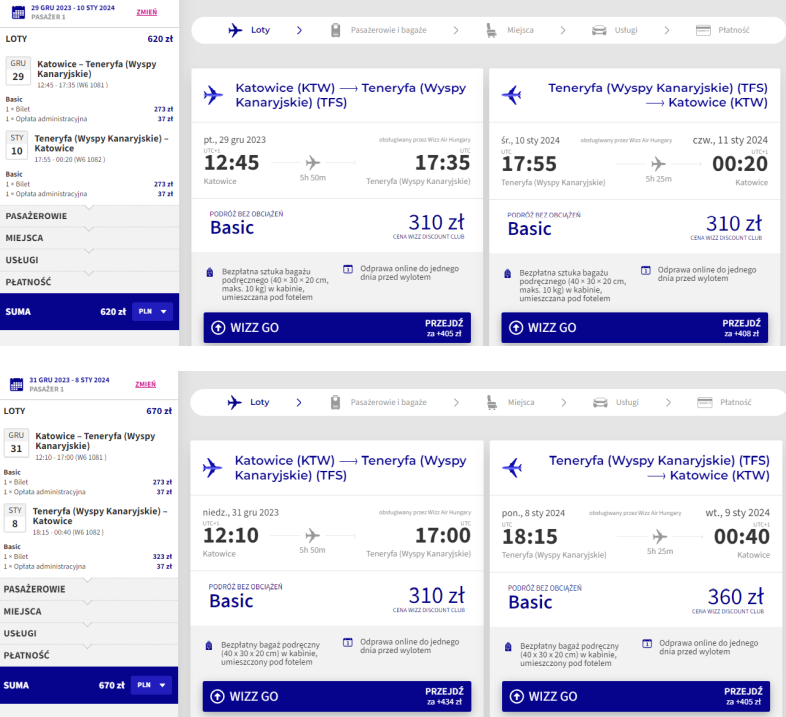Select Basic fare on 12:45 flight card
Image resolution: width=786 pixels, height=717 pixels.
pos(337,226)
